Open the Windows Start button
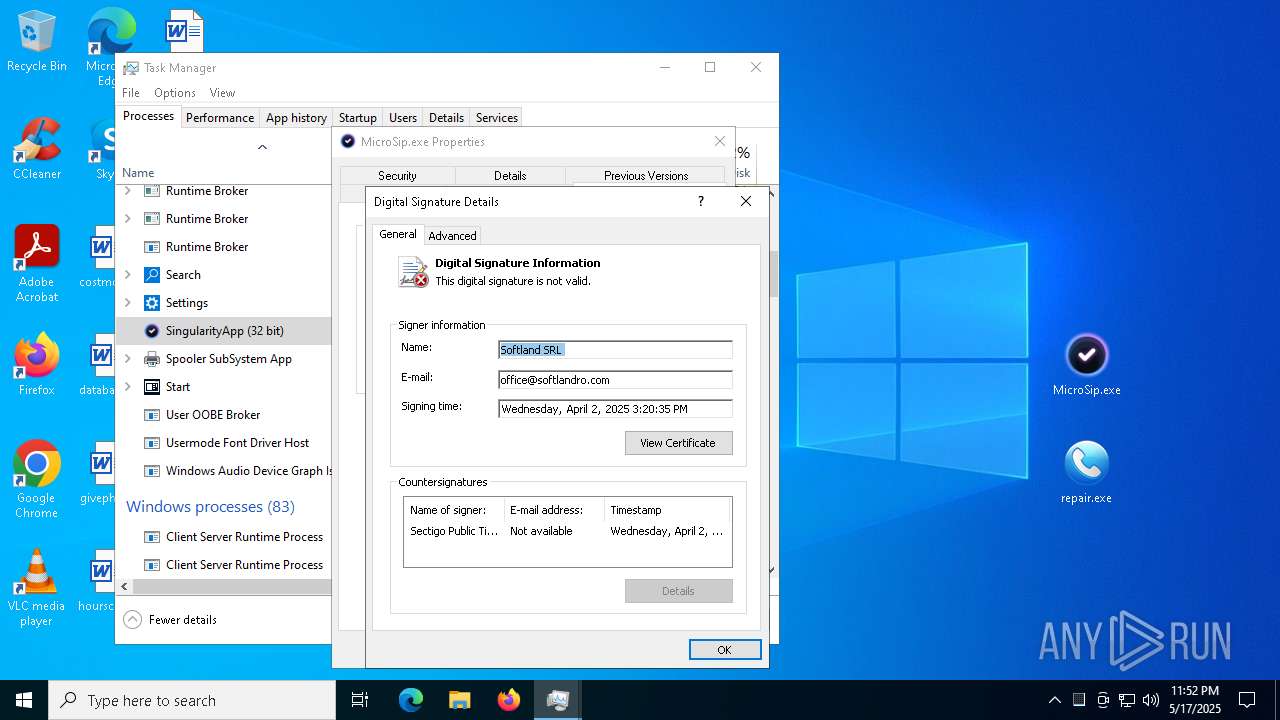 click(24, 700)
